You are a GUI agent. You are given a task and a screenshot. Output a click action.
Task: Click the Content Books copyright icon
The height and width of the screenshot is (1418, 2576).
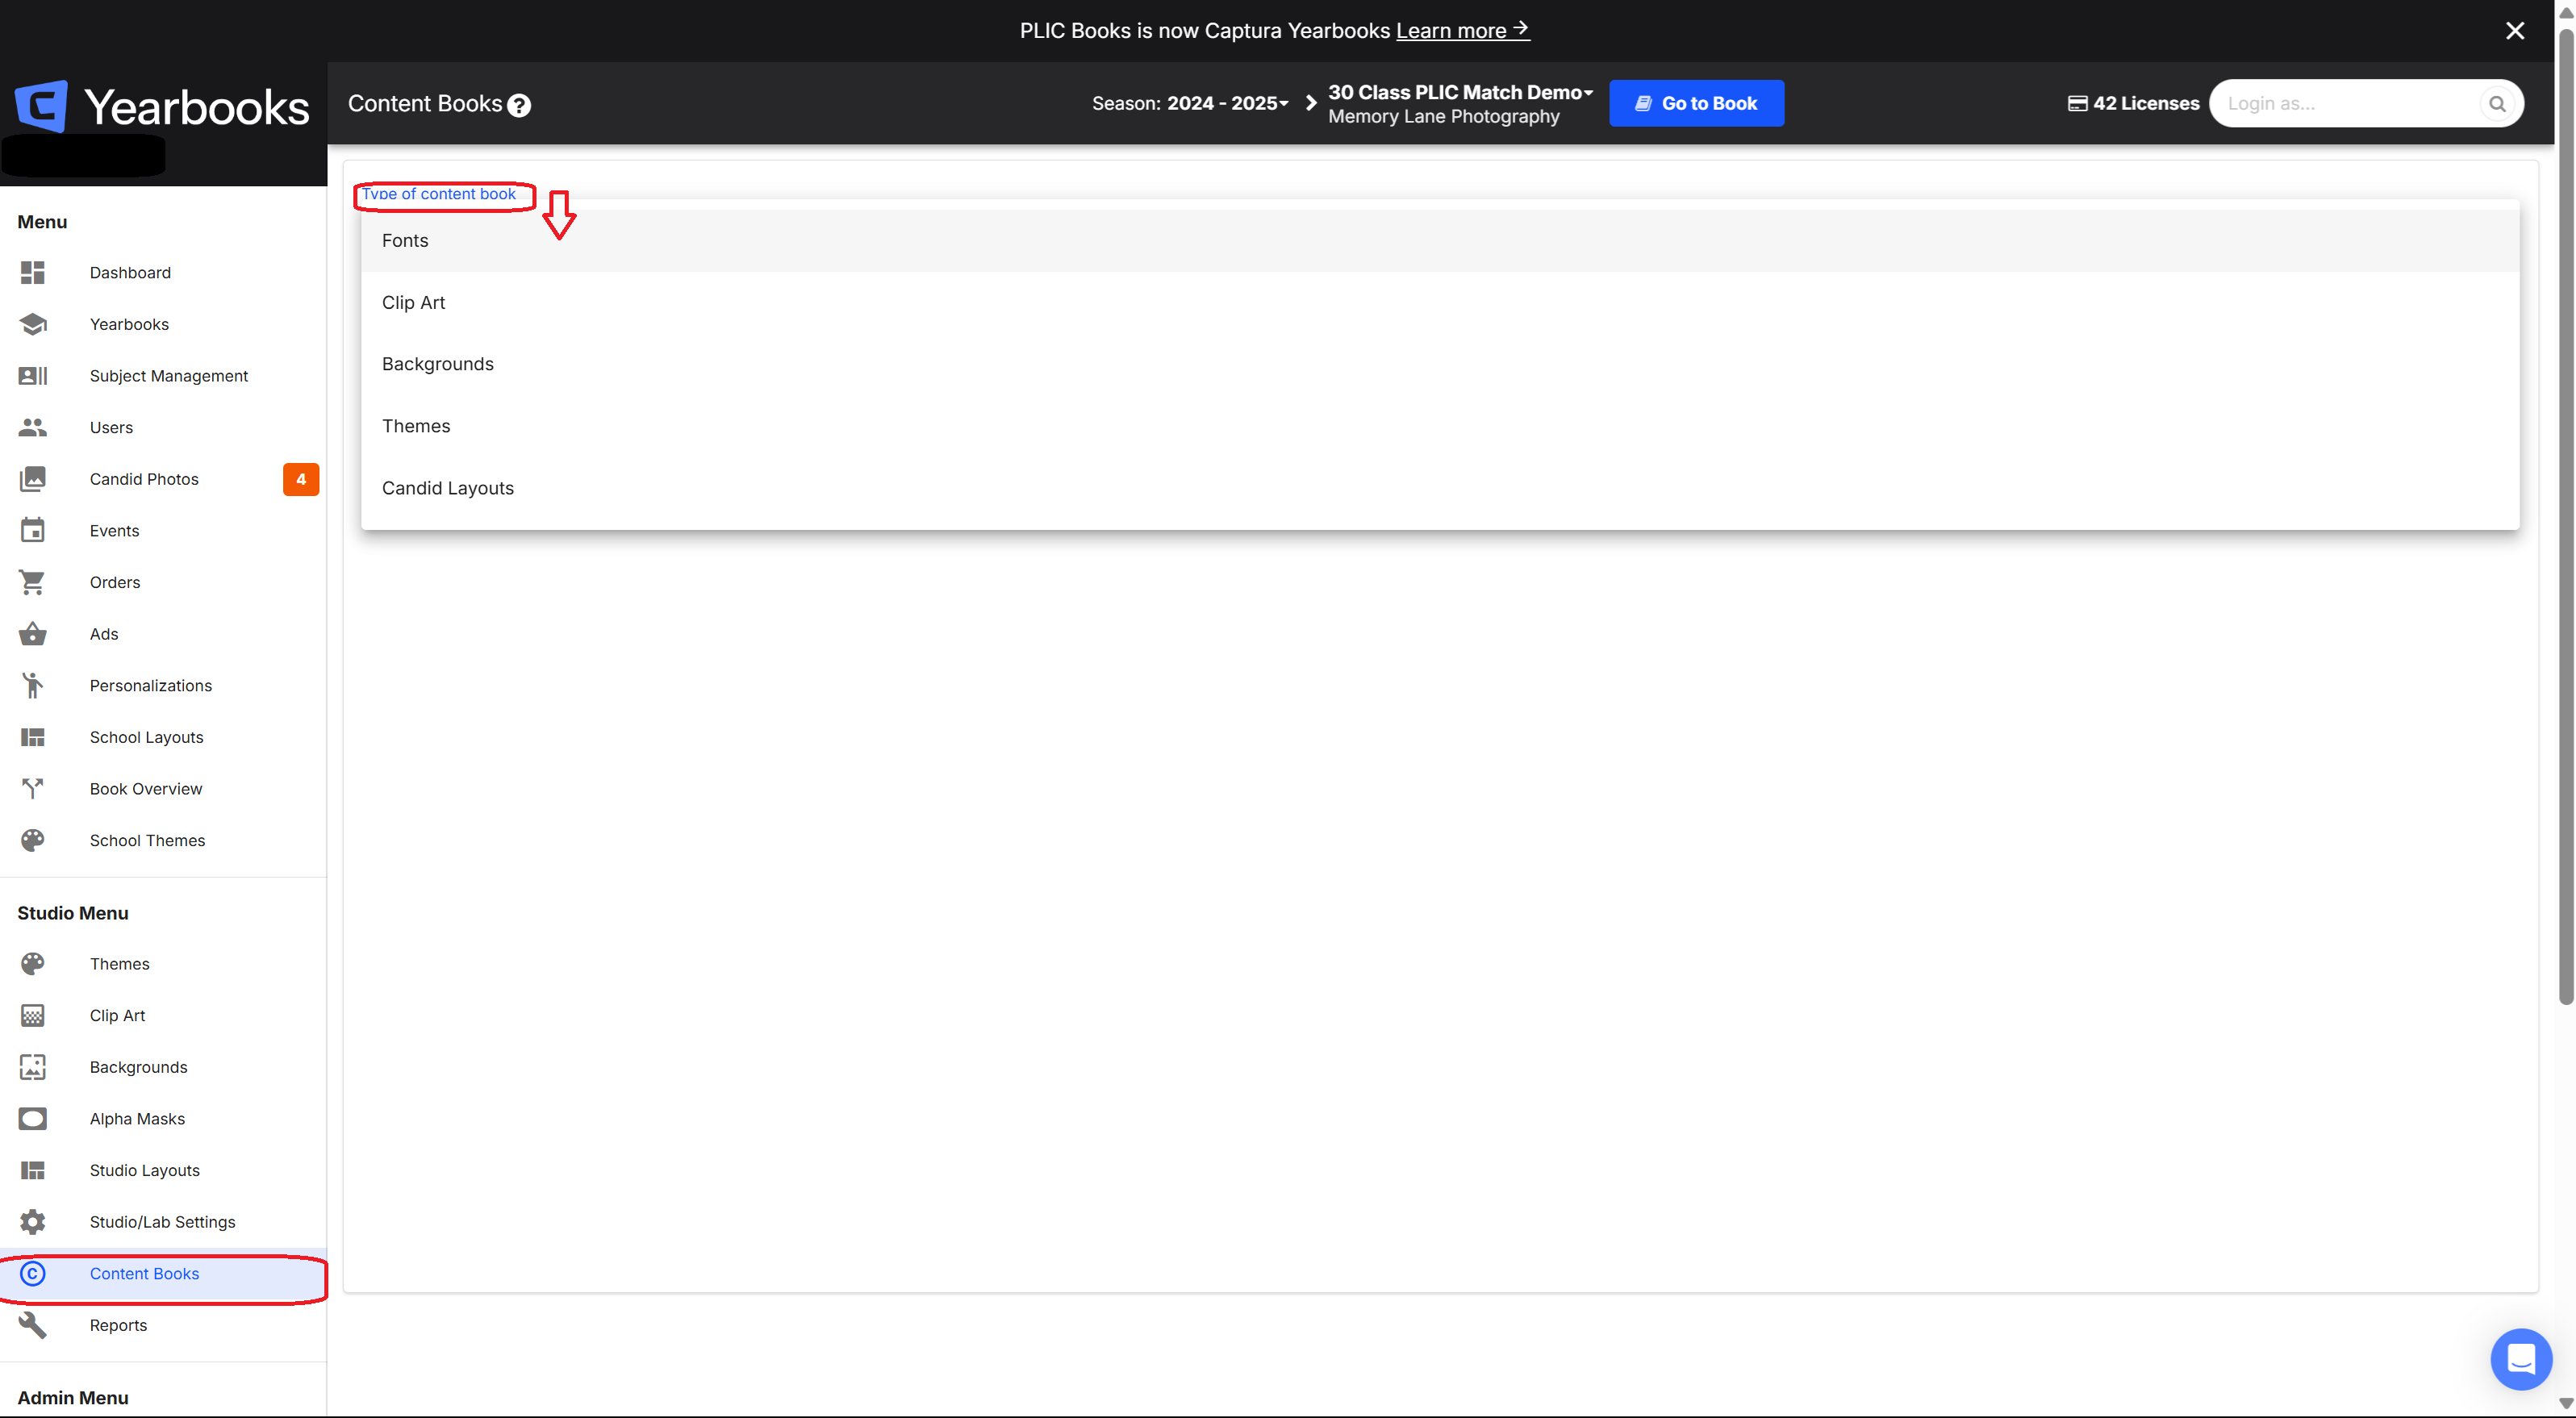point(33,1273)
